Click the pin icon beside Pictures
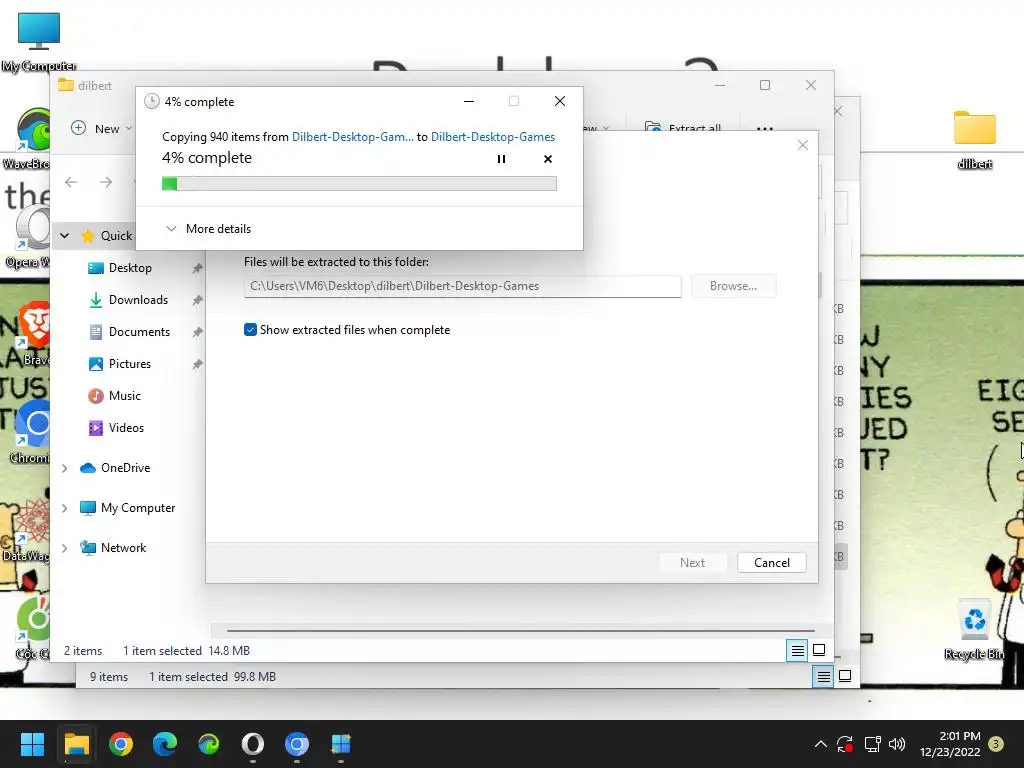The image size is (1024, 768). [x=197, y=364]
